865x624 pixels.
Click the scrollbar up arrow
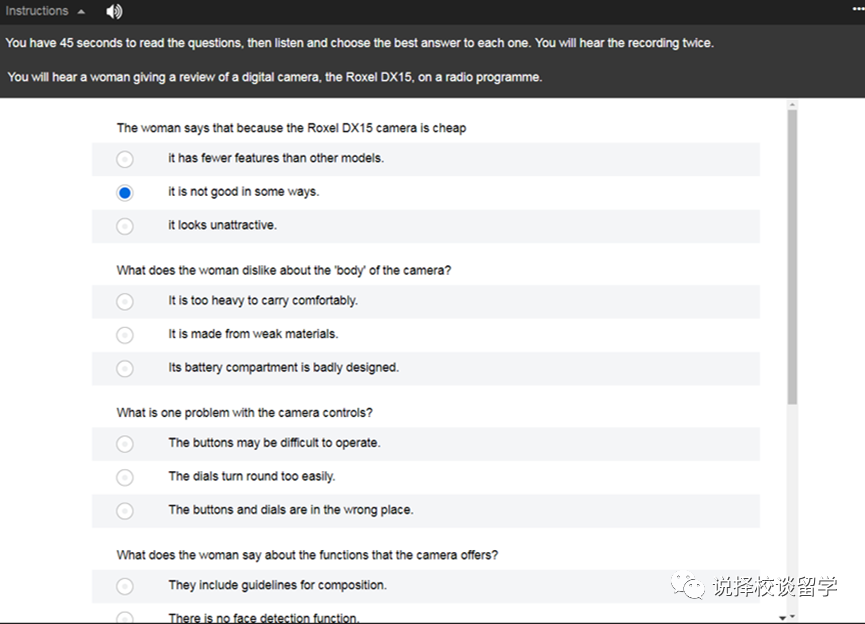(792, 105)
